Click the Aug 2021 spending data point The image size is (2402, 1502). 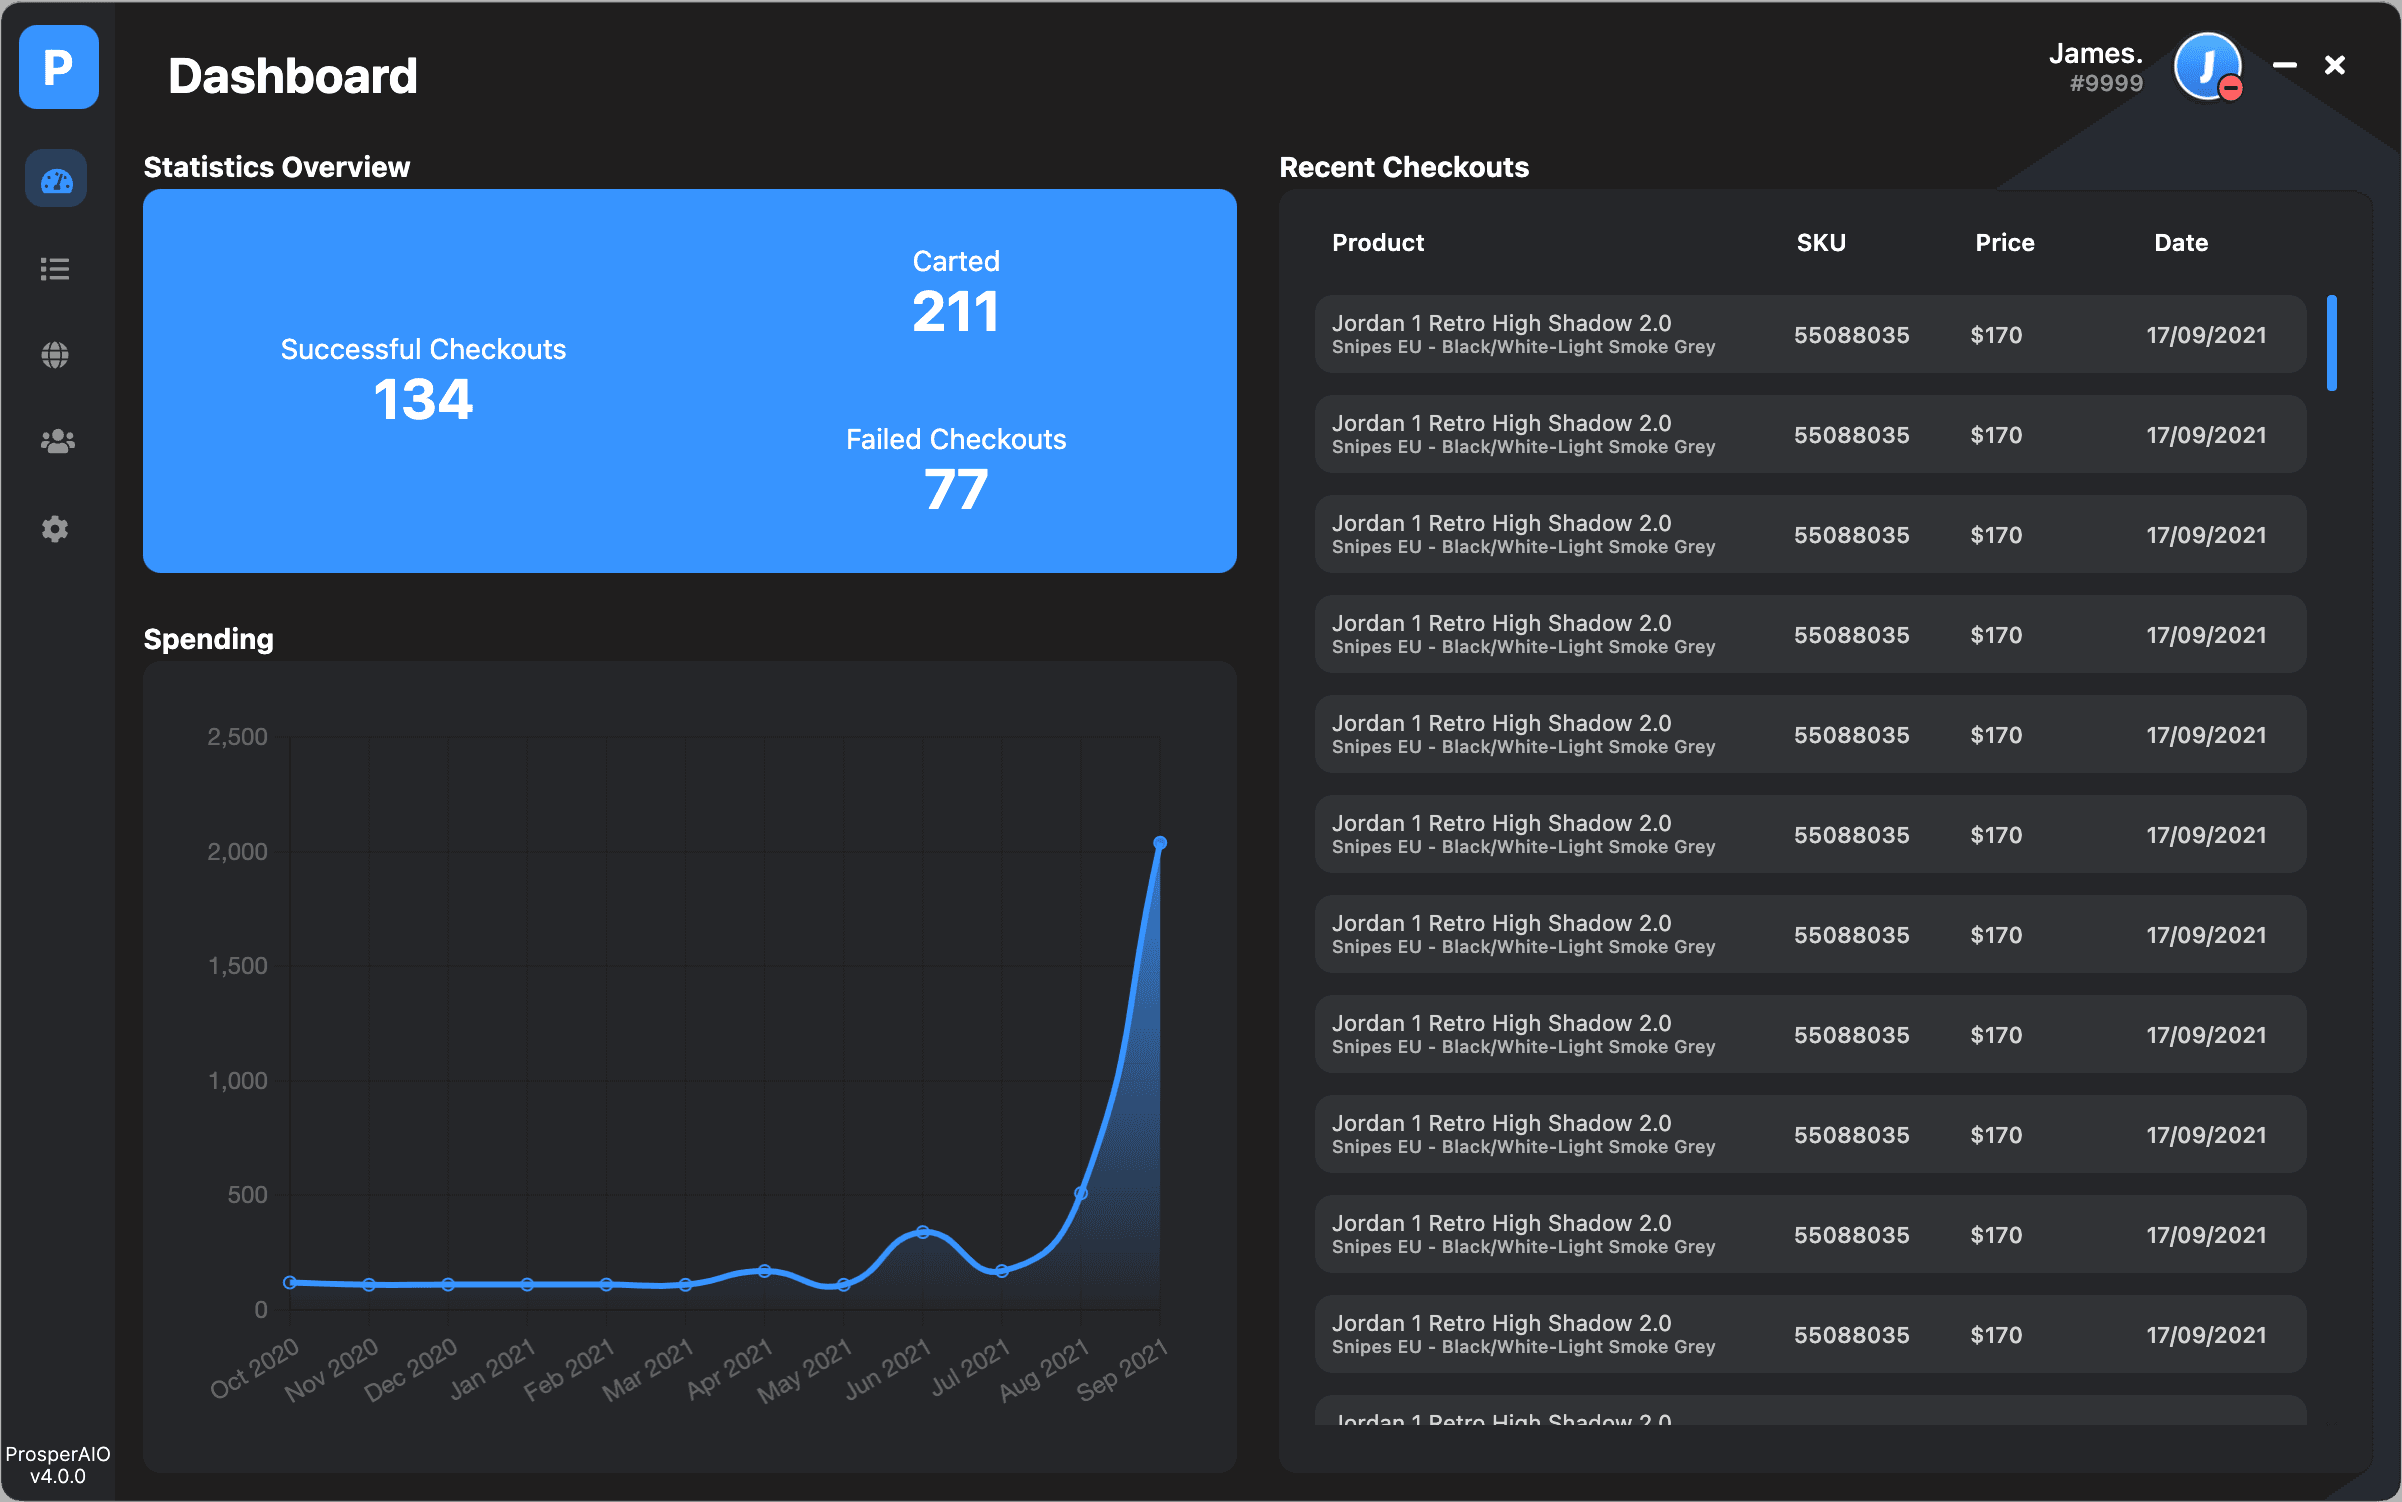[1081, 1193]
